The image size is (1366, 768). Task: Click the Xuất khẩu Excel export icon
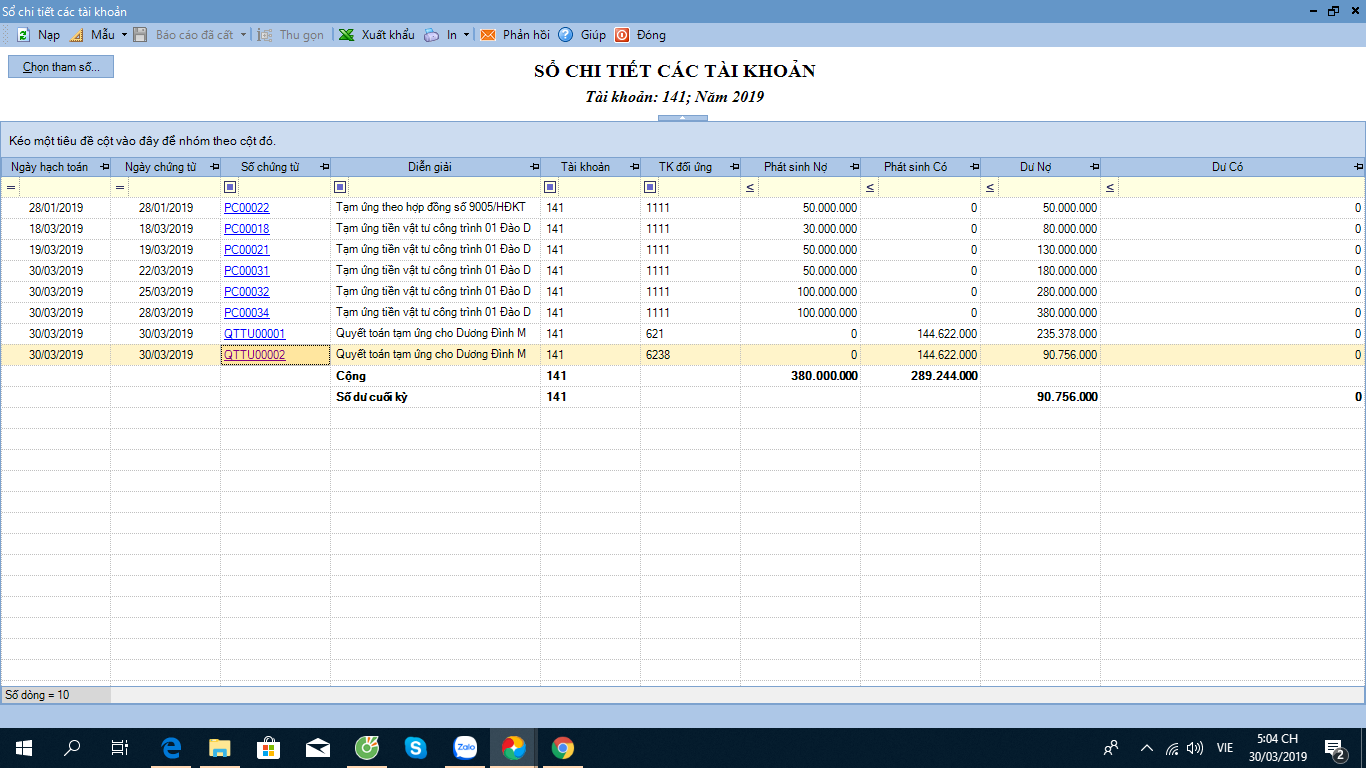346,35
